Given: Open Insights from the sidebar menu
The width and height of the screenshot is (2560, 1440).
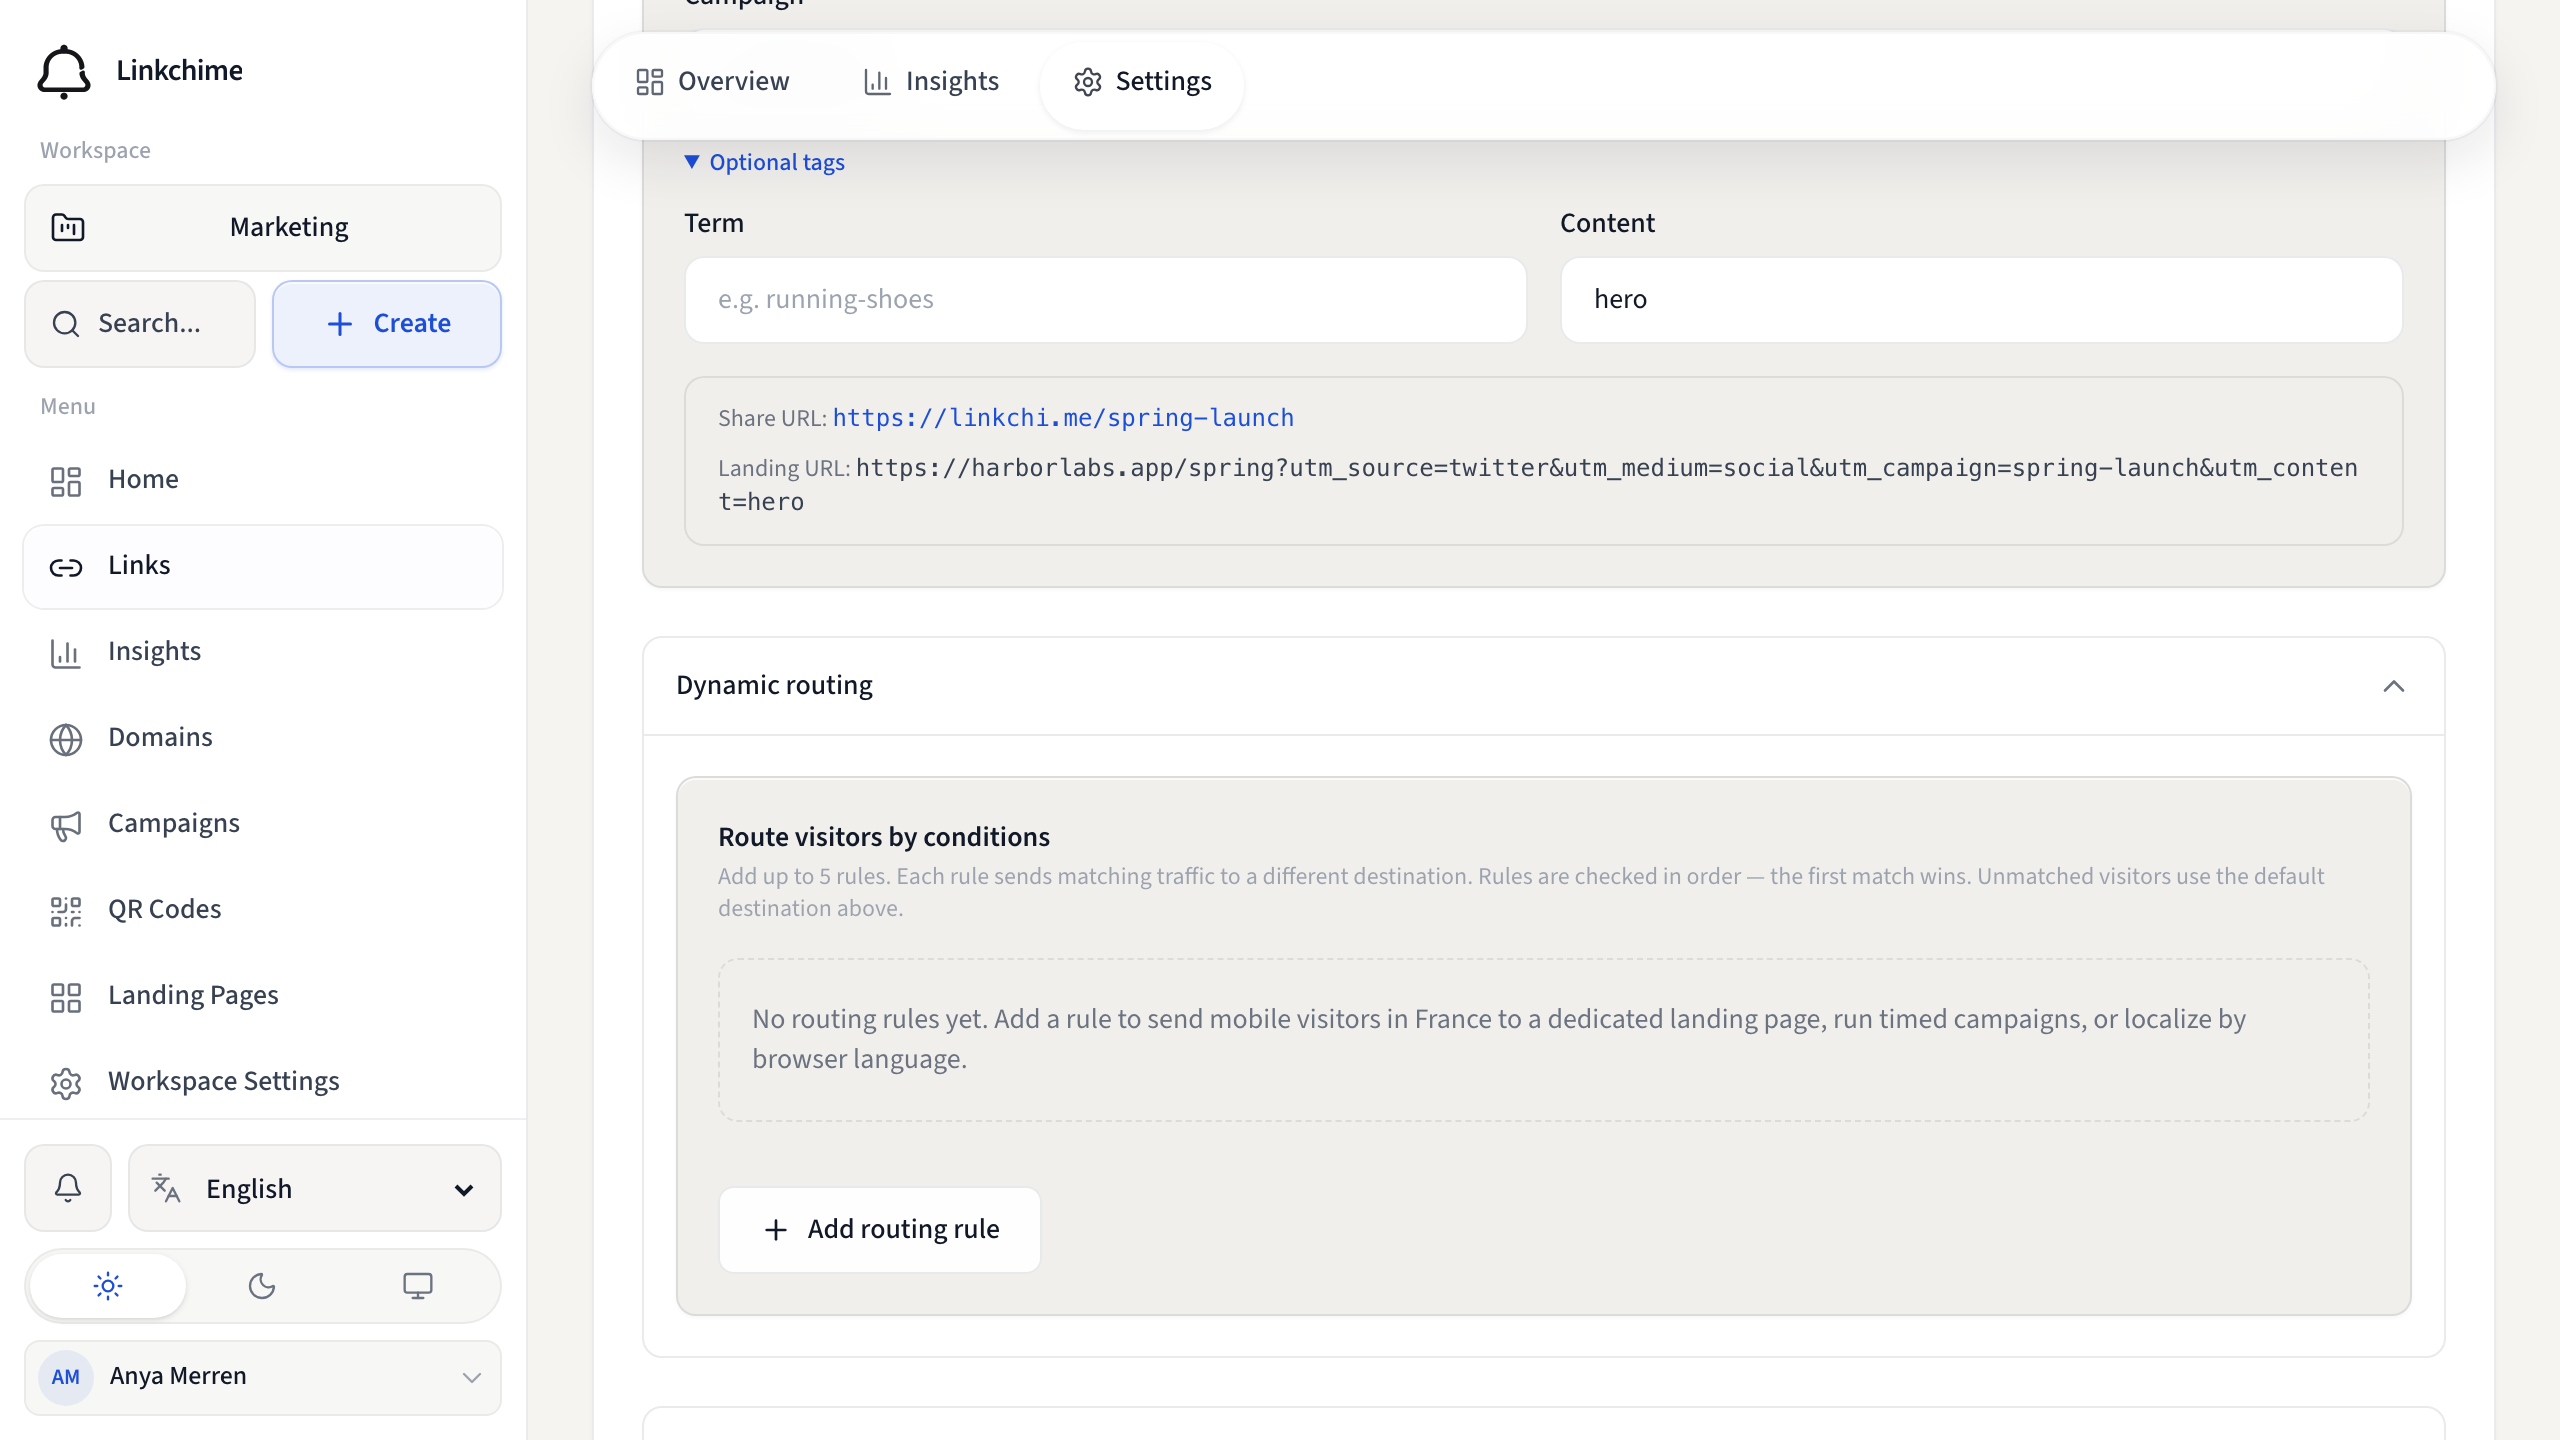Looking at the screenshot, I should click(263, 652).
